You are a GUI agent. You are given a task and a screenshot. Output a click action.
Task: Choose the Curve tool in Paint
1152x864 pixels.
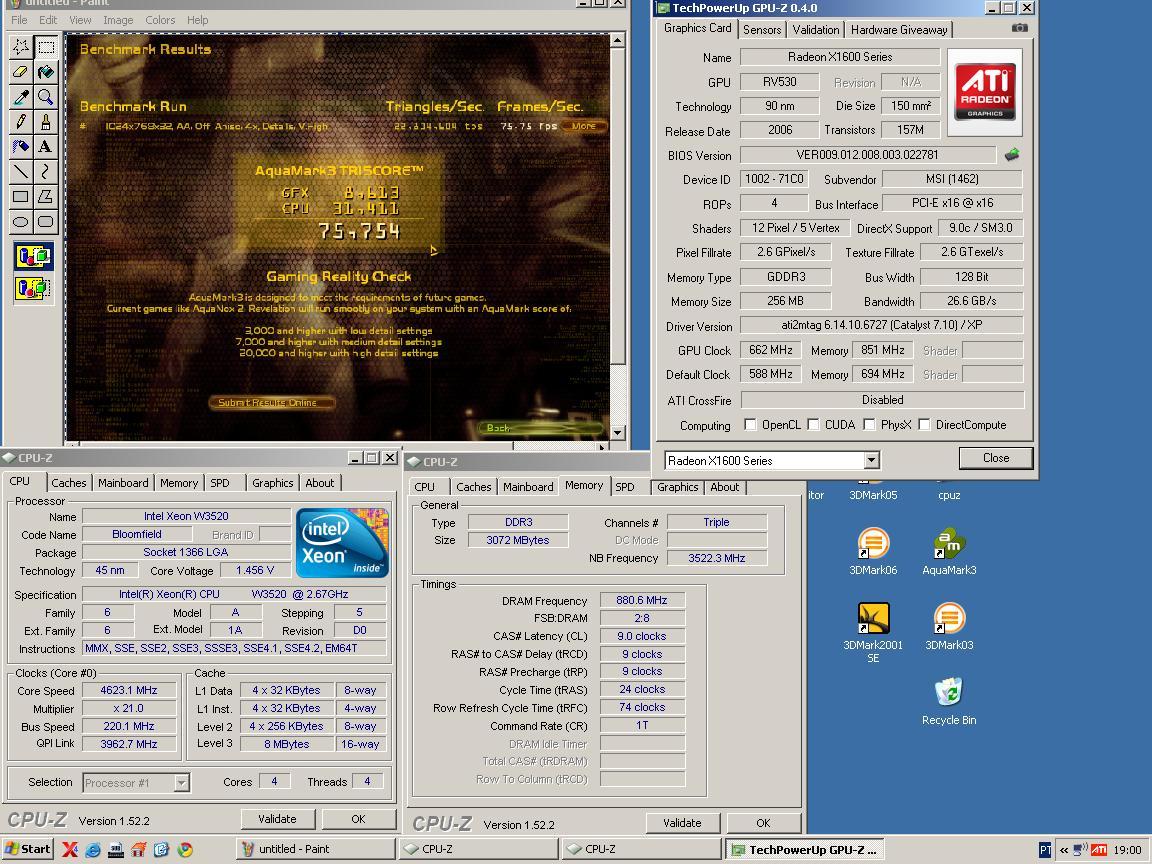click(x=46, y=172)
